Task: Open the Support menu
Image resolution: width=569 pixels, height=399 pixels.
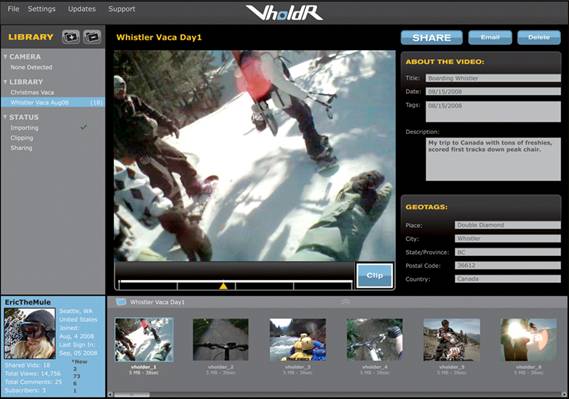Action: click(121, 9)
